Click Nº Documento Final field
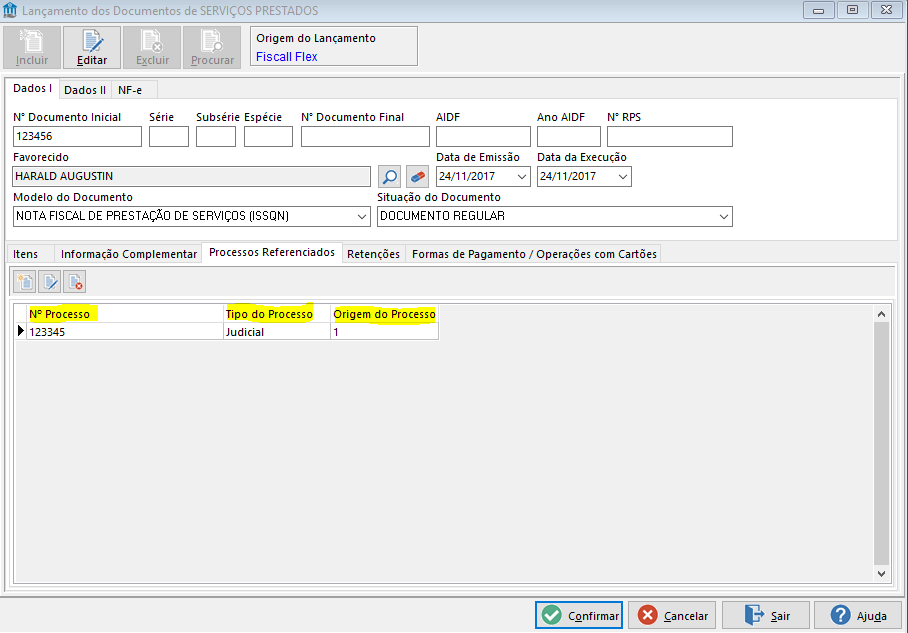The width and height of the screenshot is (908, 633). pyautogui.click(x=365, y=137)
